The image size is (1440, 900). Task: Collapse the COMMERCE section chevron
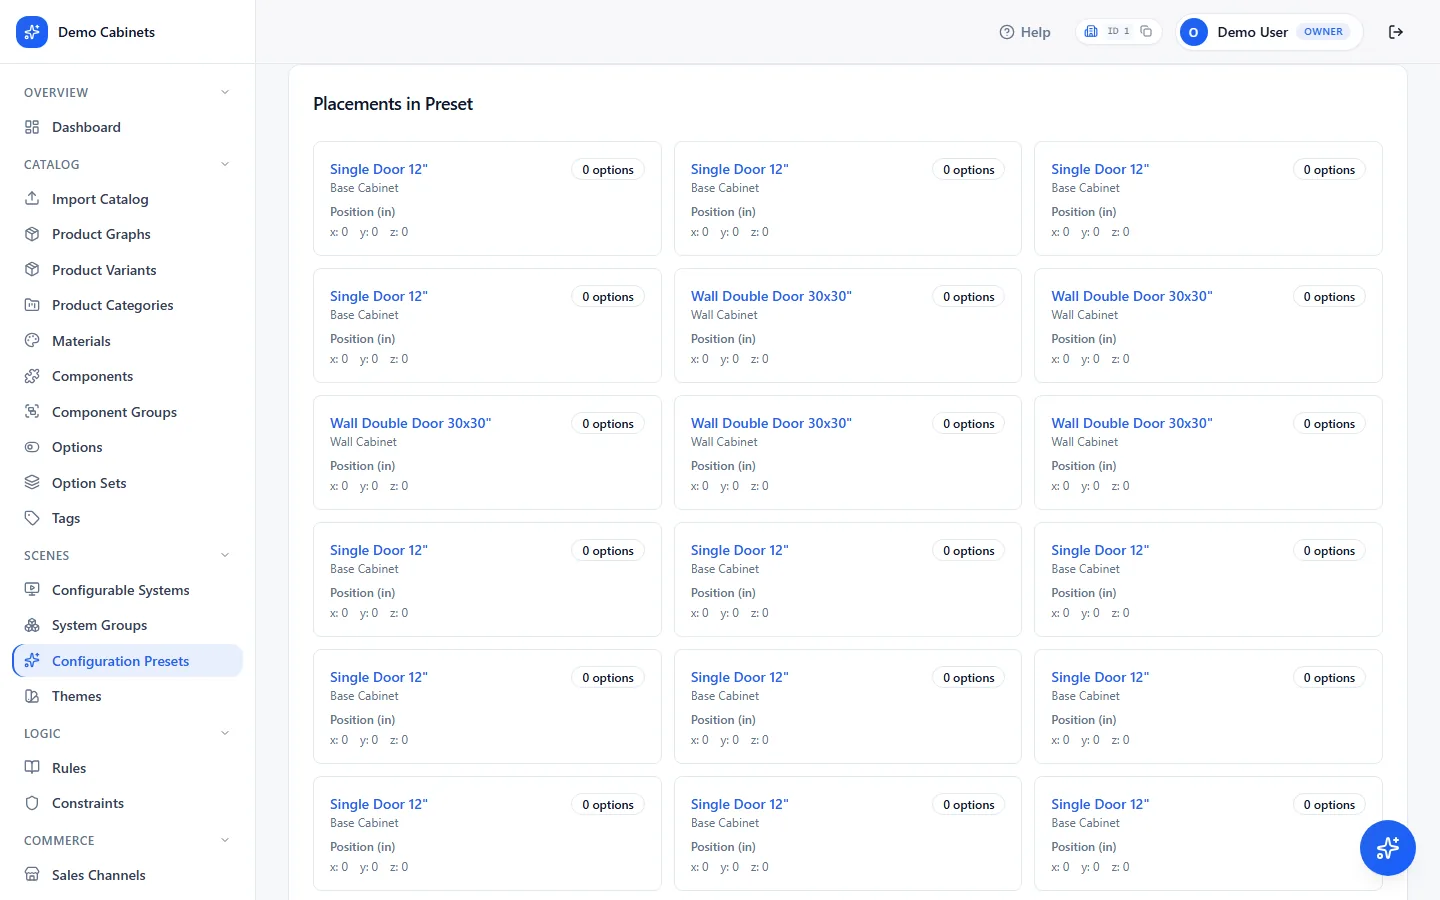[x=225, y=840]
